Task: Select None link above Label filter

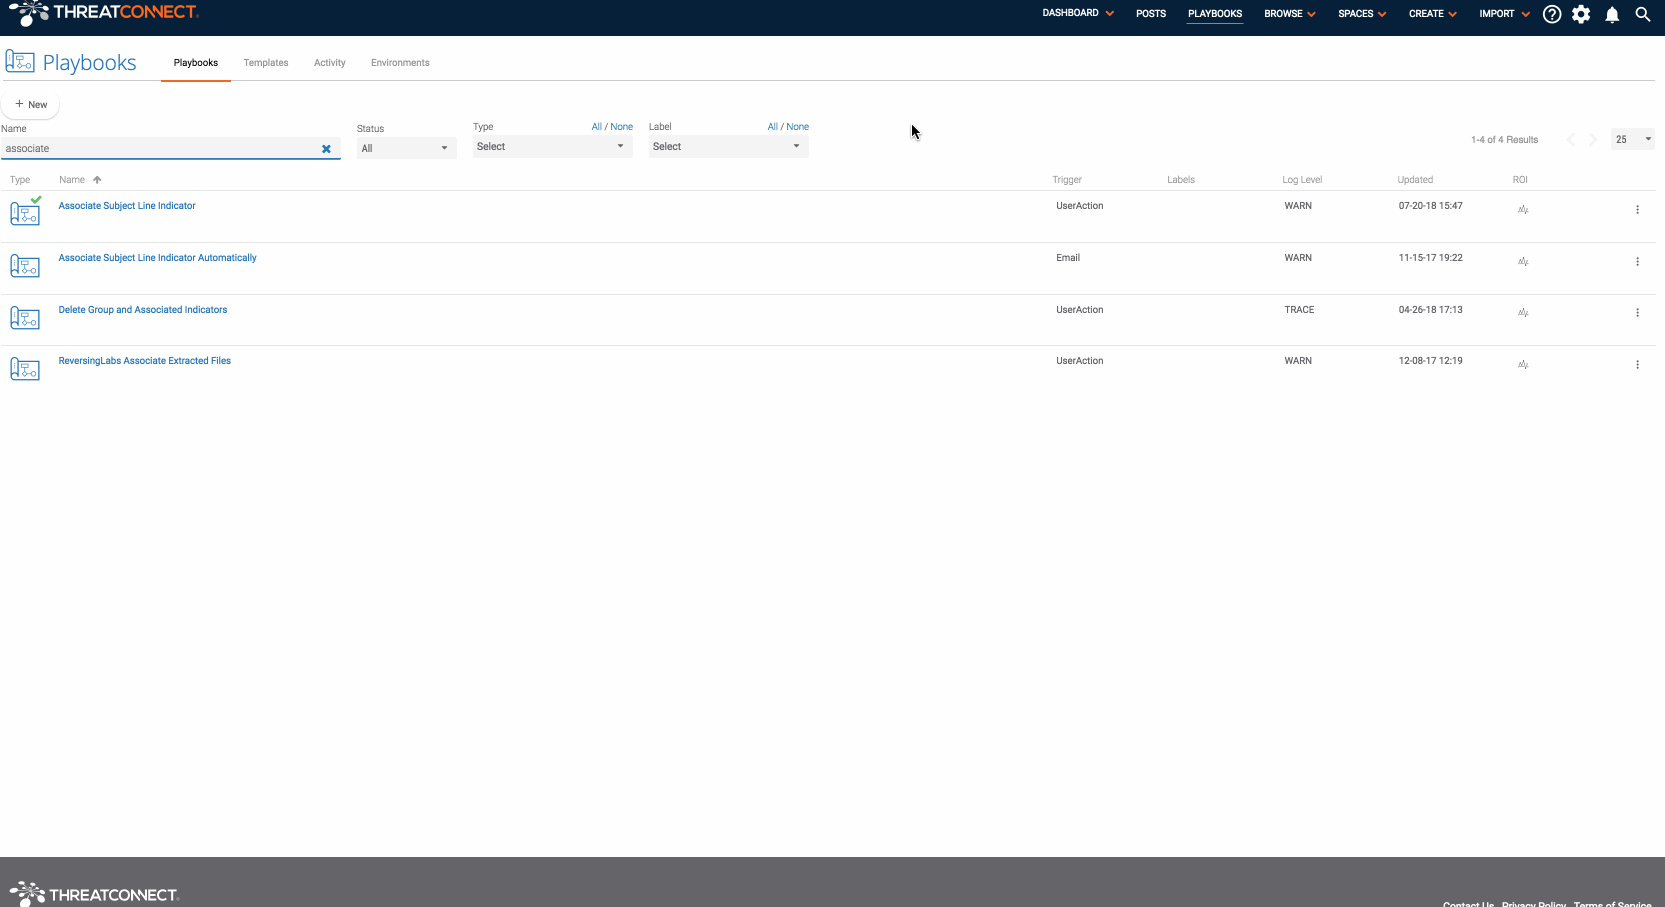Action: [x=798, y=127]
